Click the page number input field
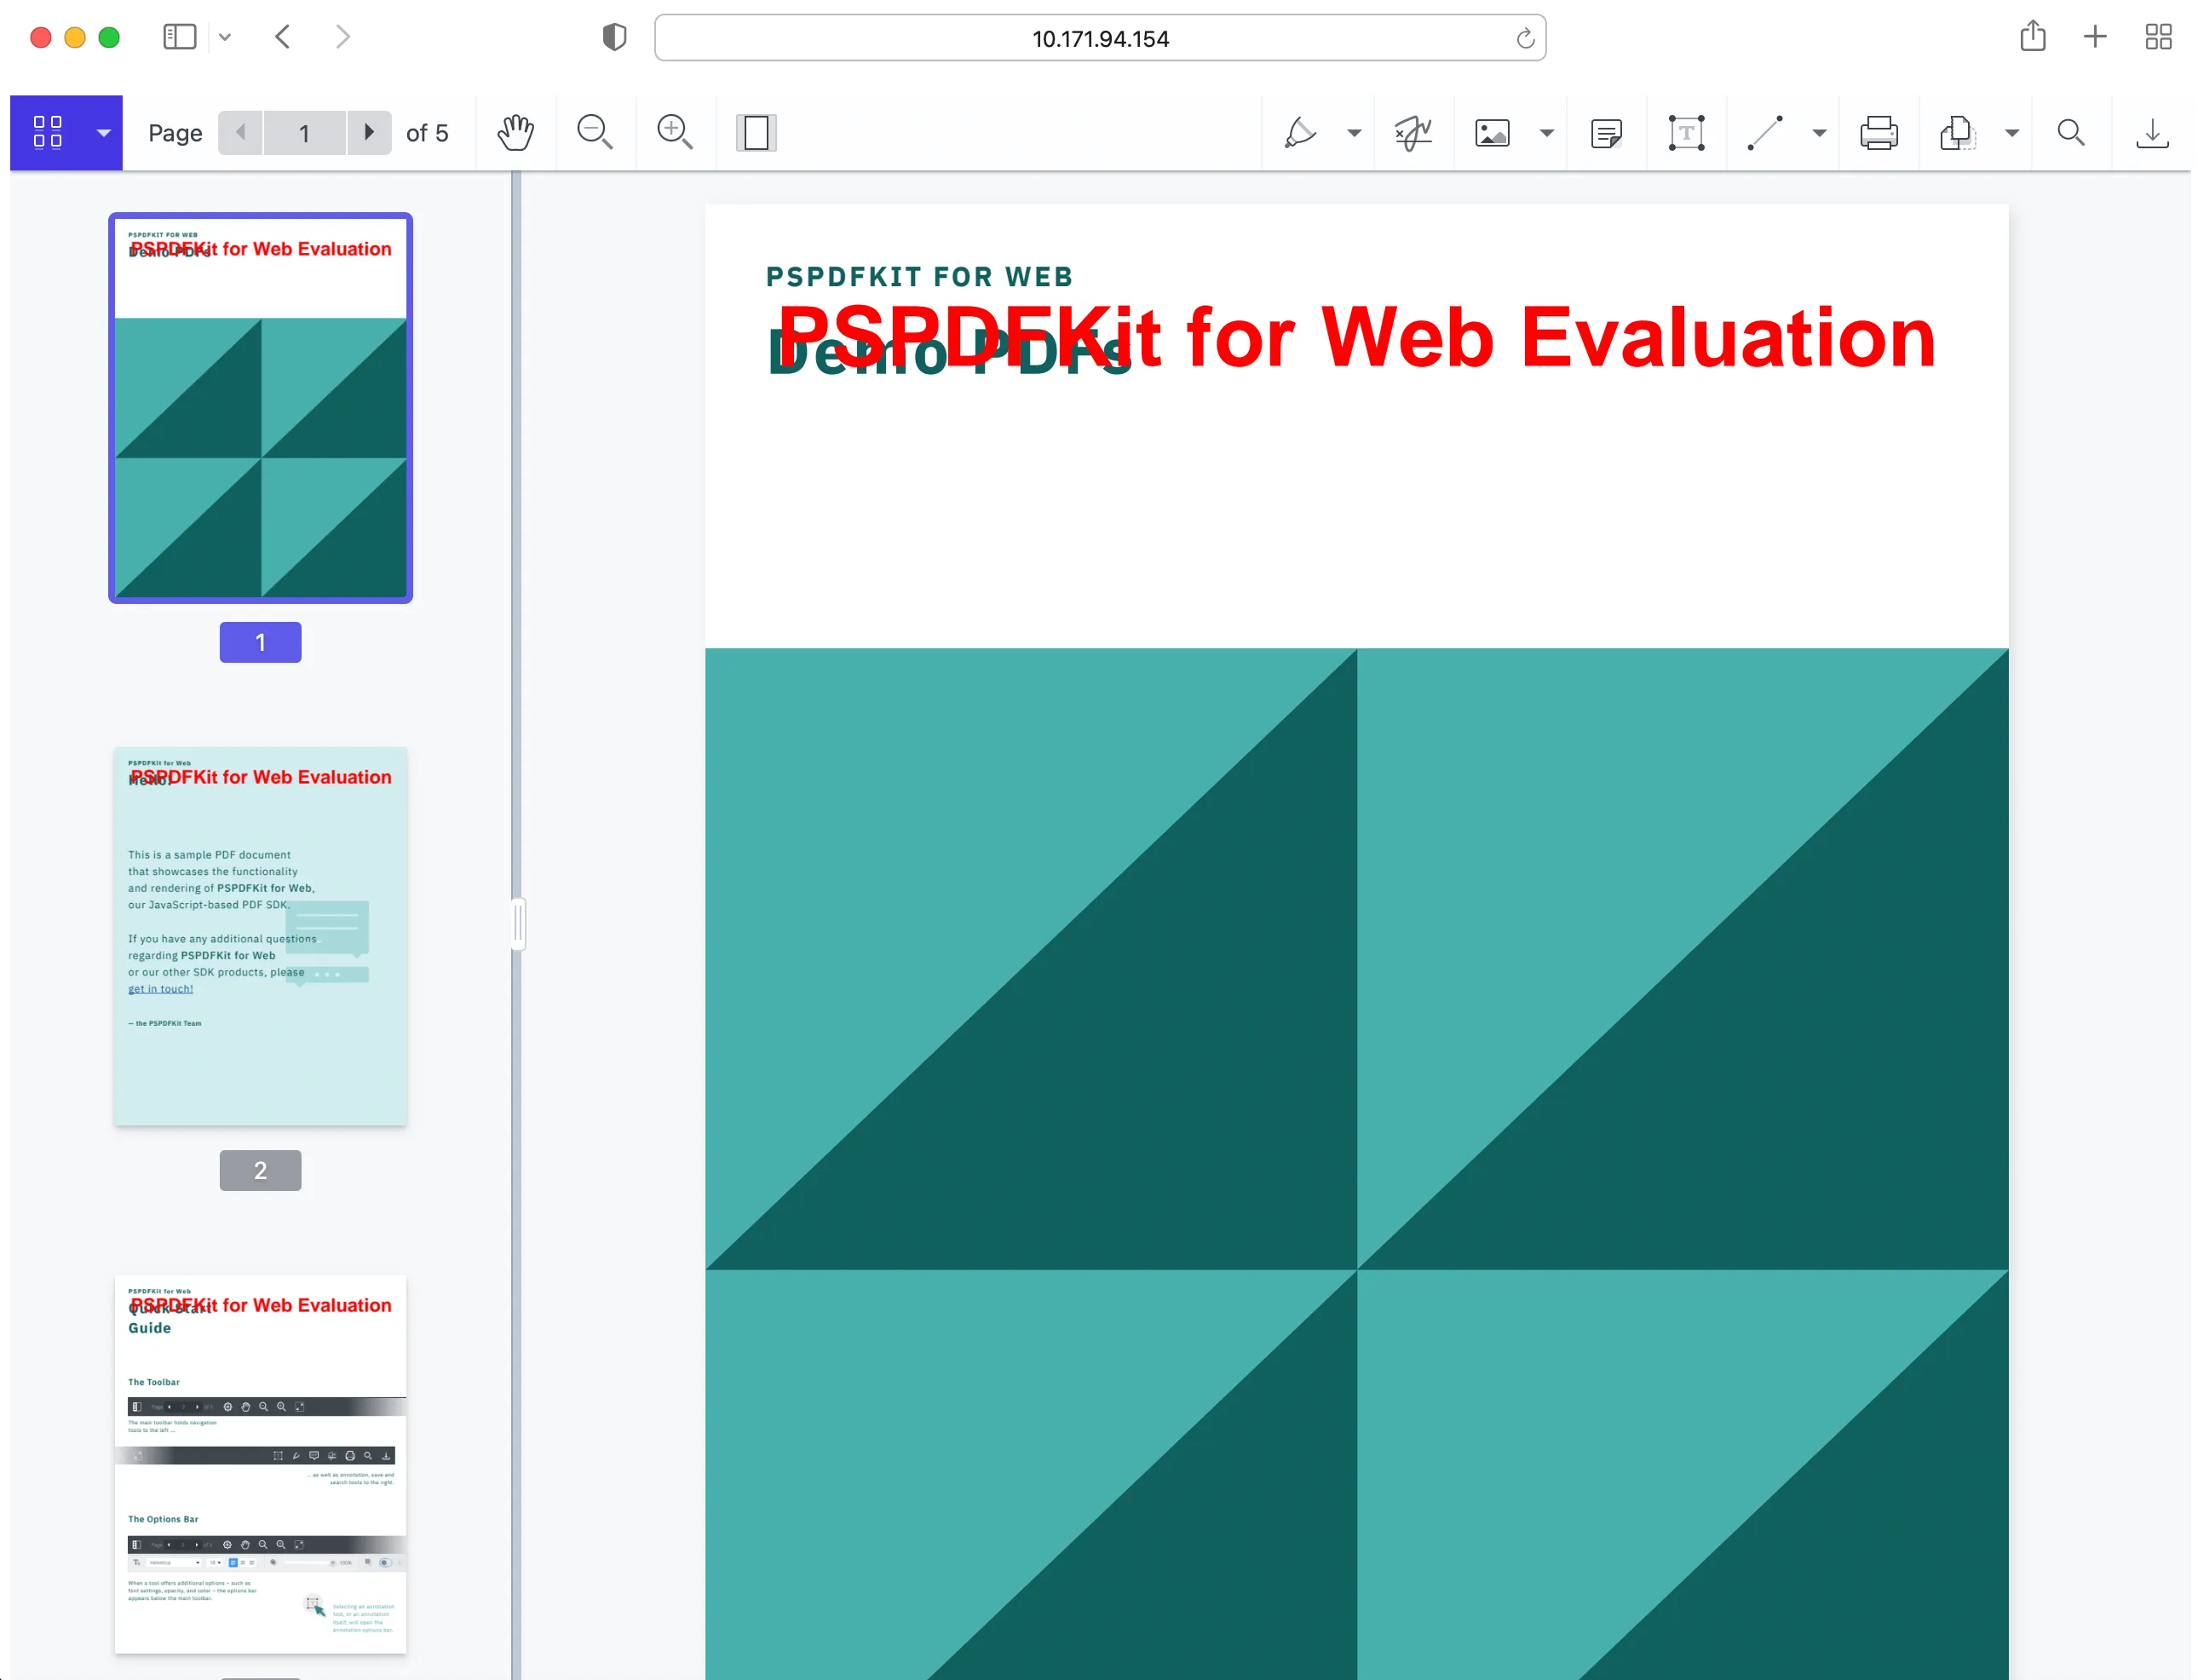 pyautogui.click(x=304, y=133)
